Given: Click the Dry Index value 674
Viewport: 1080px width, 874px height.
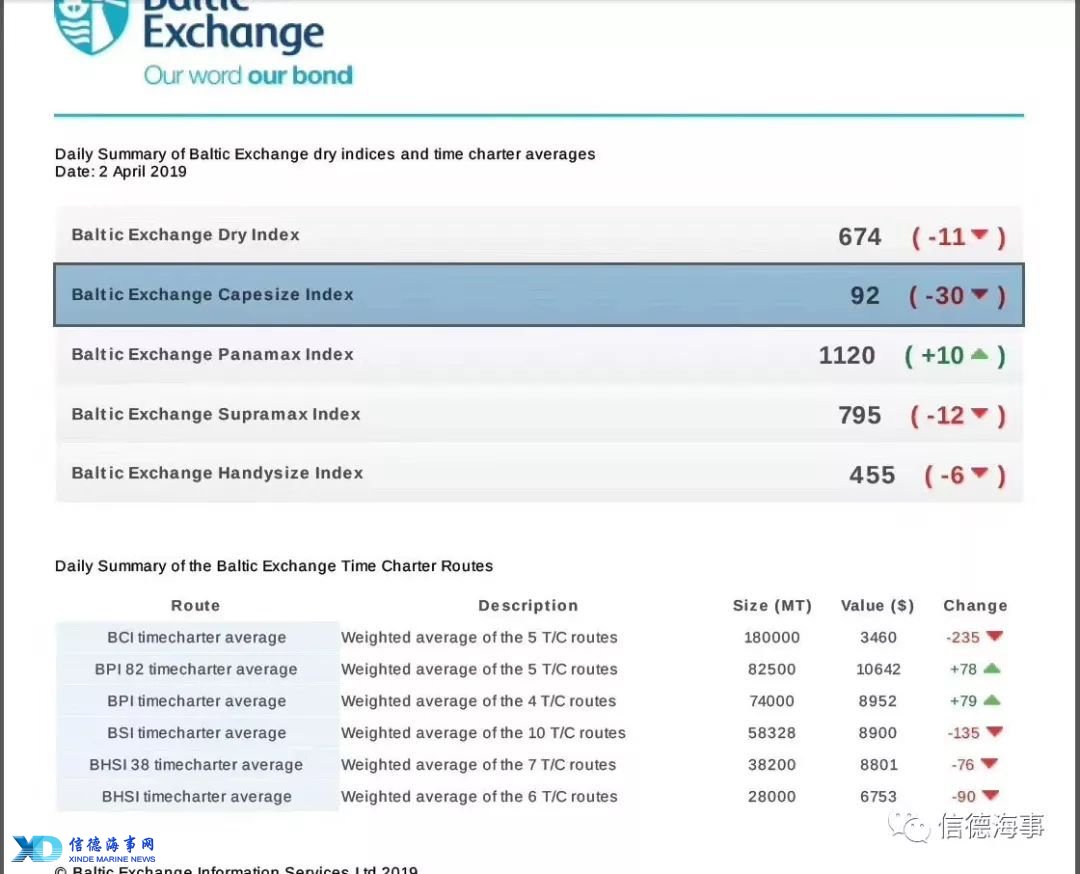Looking at the screenshot, I should [860, 237].
